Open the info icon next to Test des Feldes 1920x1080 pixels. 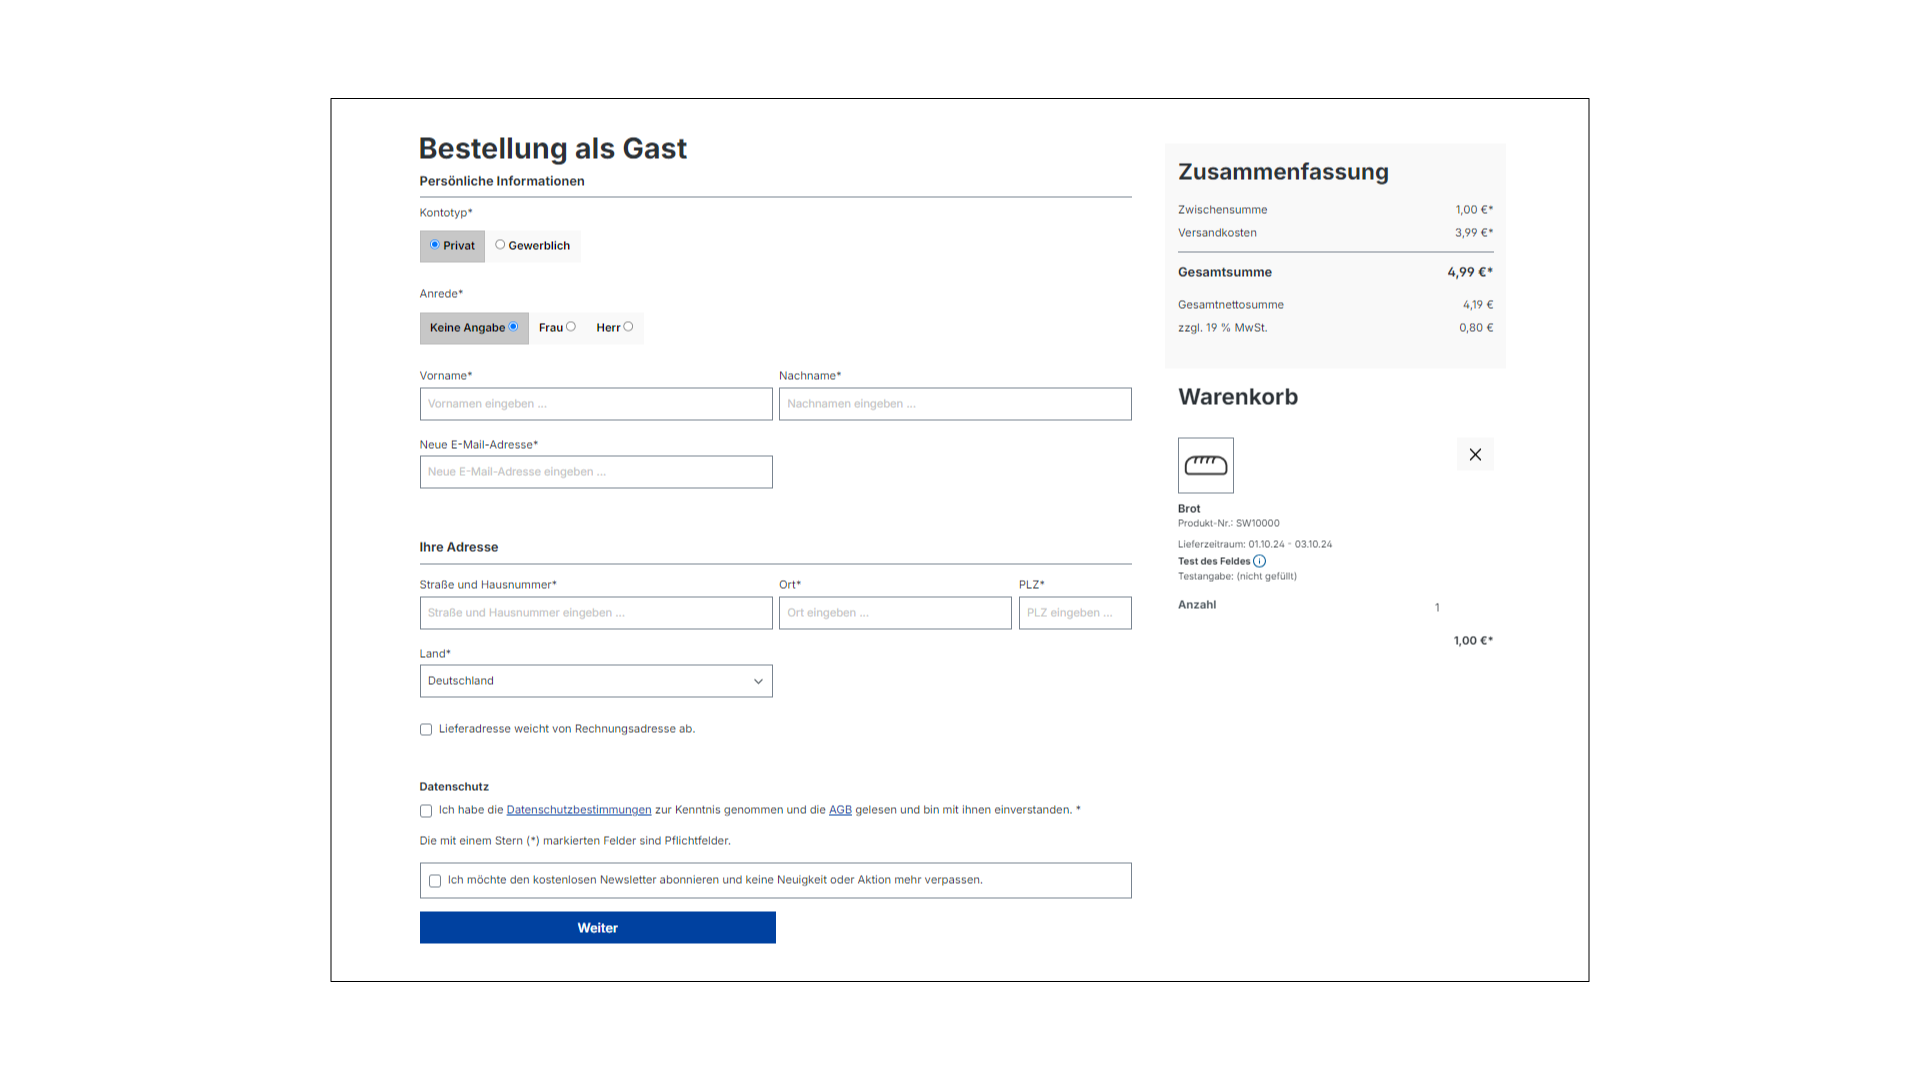[x=1259, y=561]
